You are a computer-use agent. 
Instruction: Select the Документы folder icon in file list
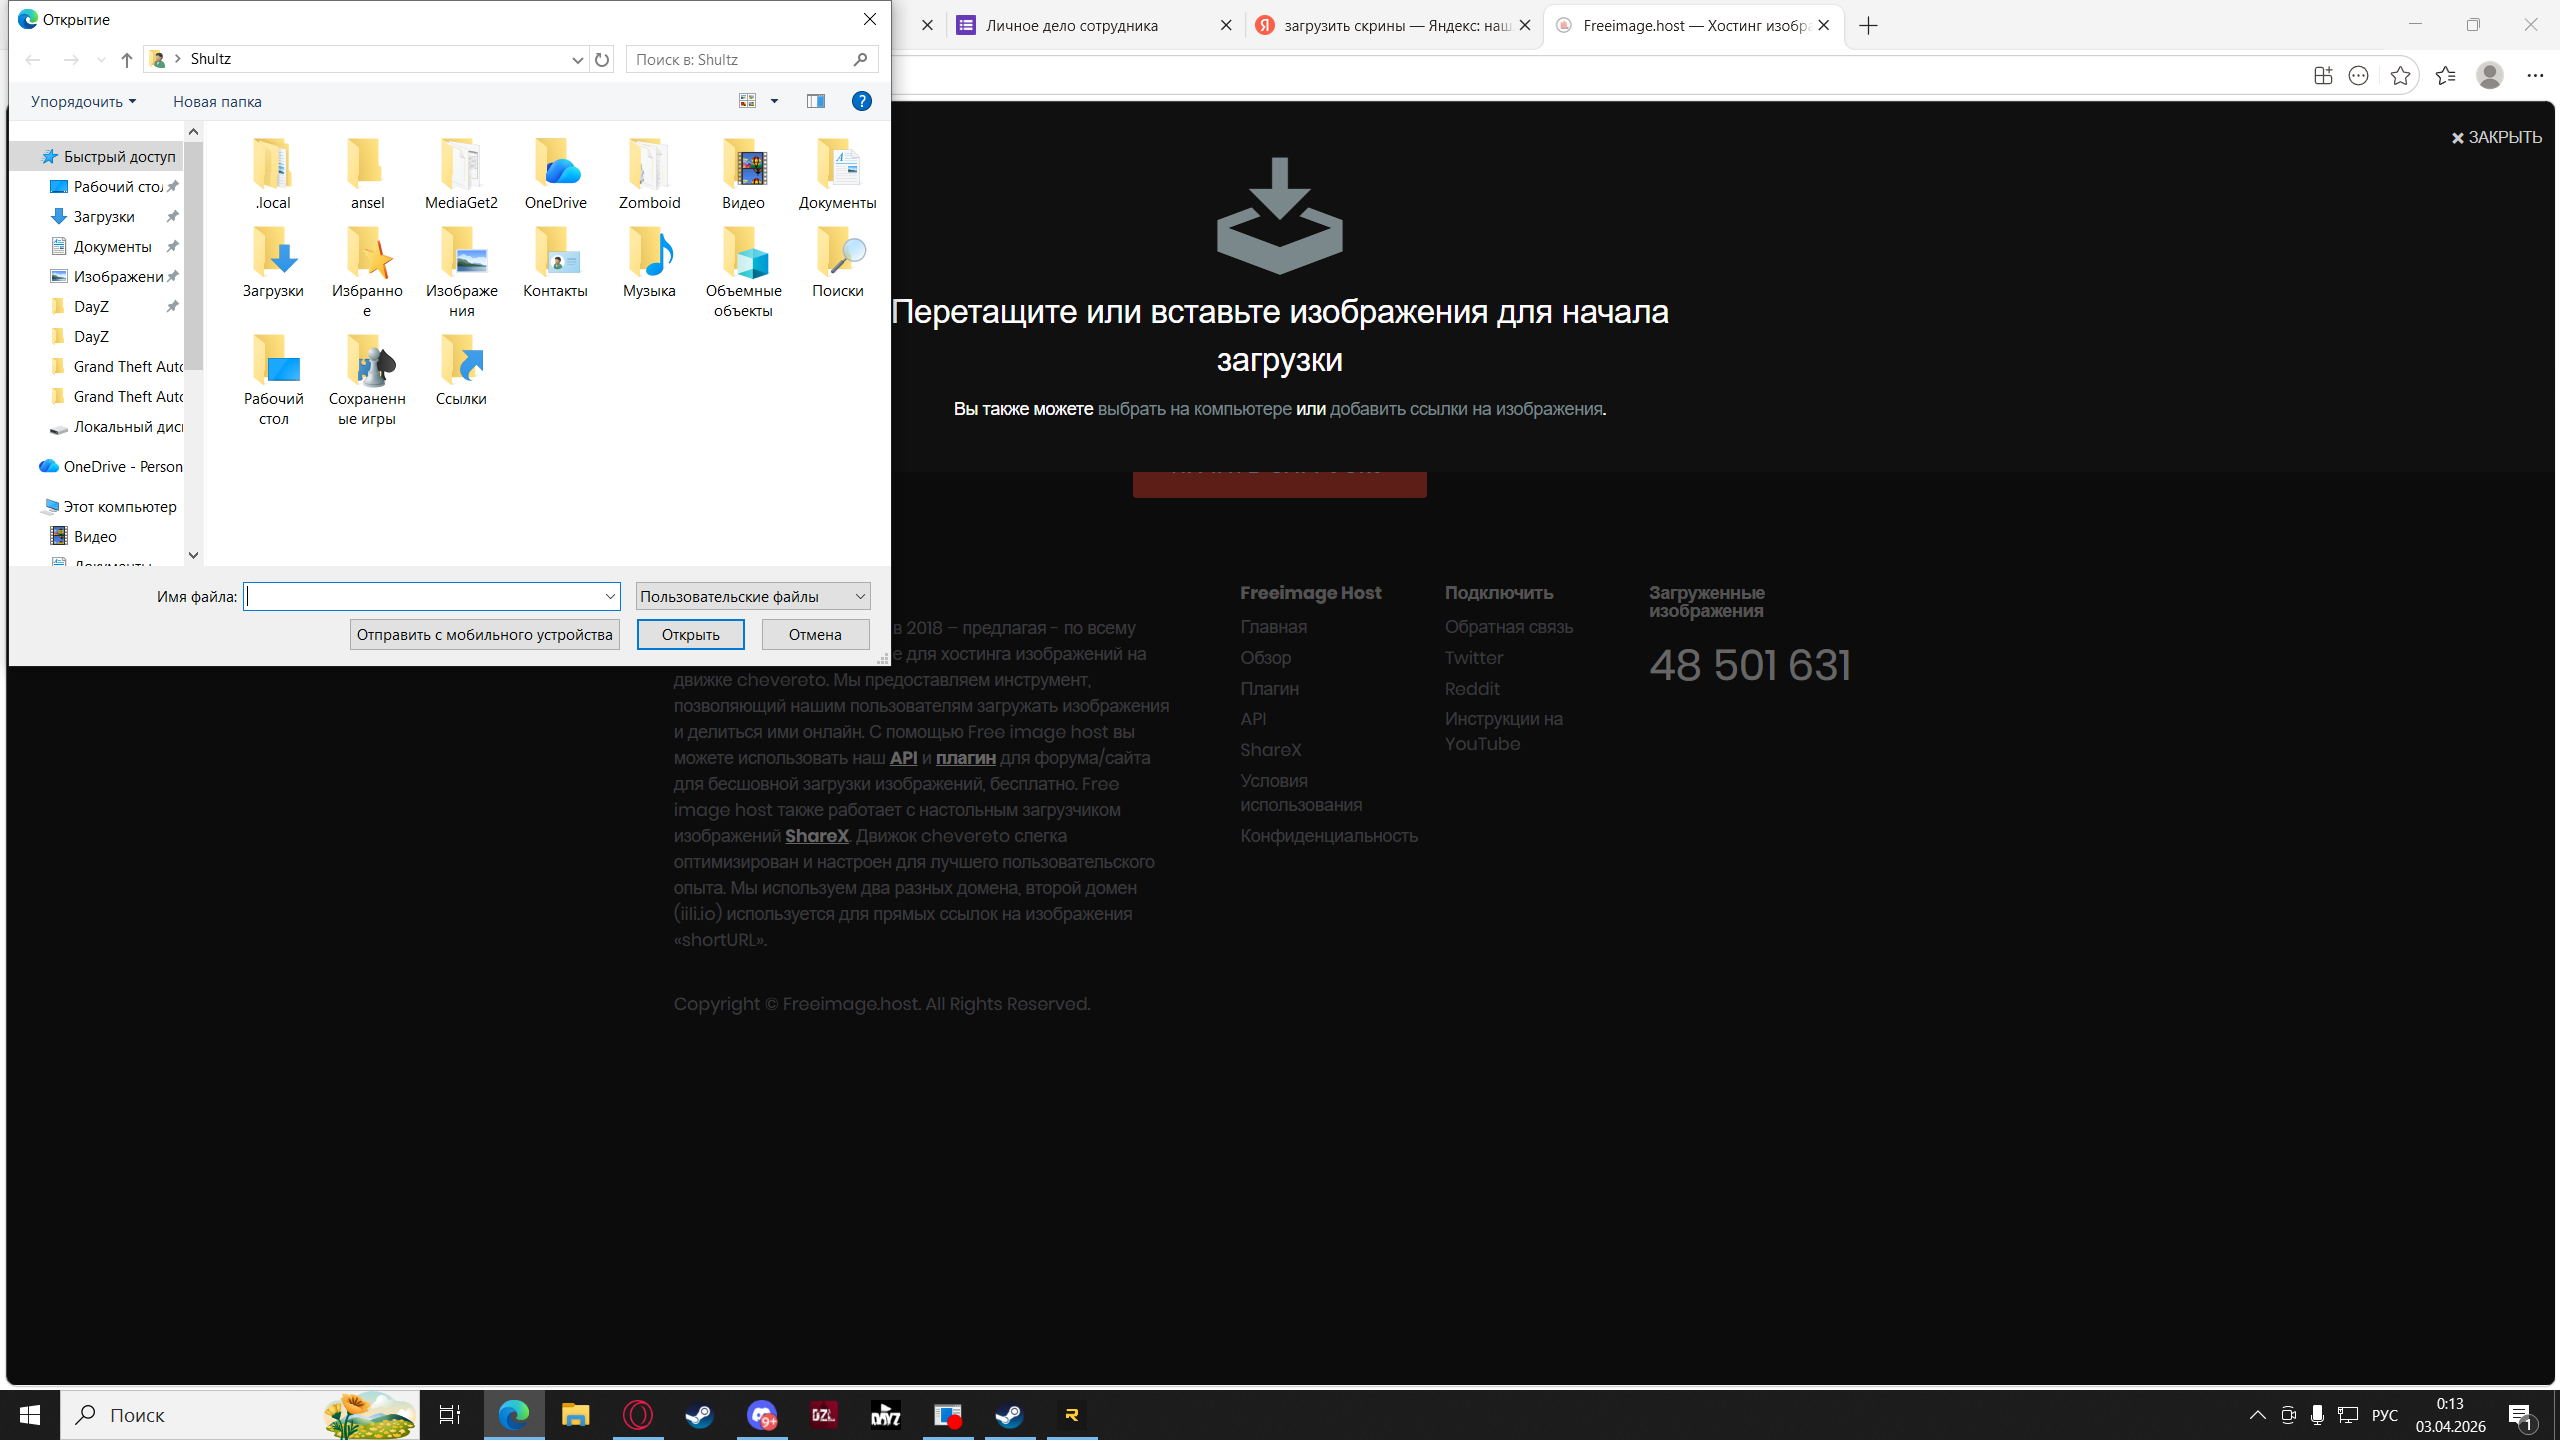pos(837,174)
